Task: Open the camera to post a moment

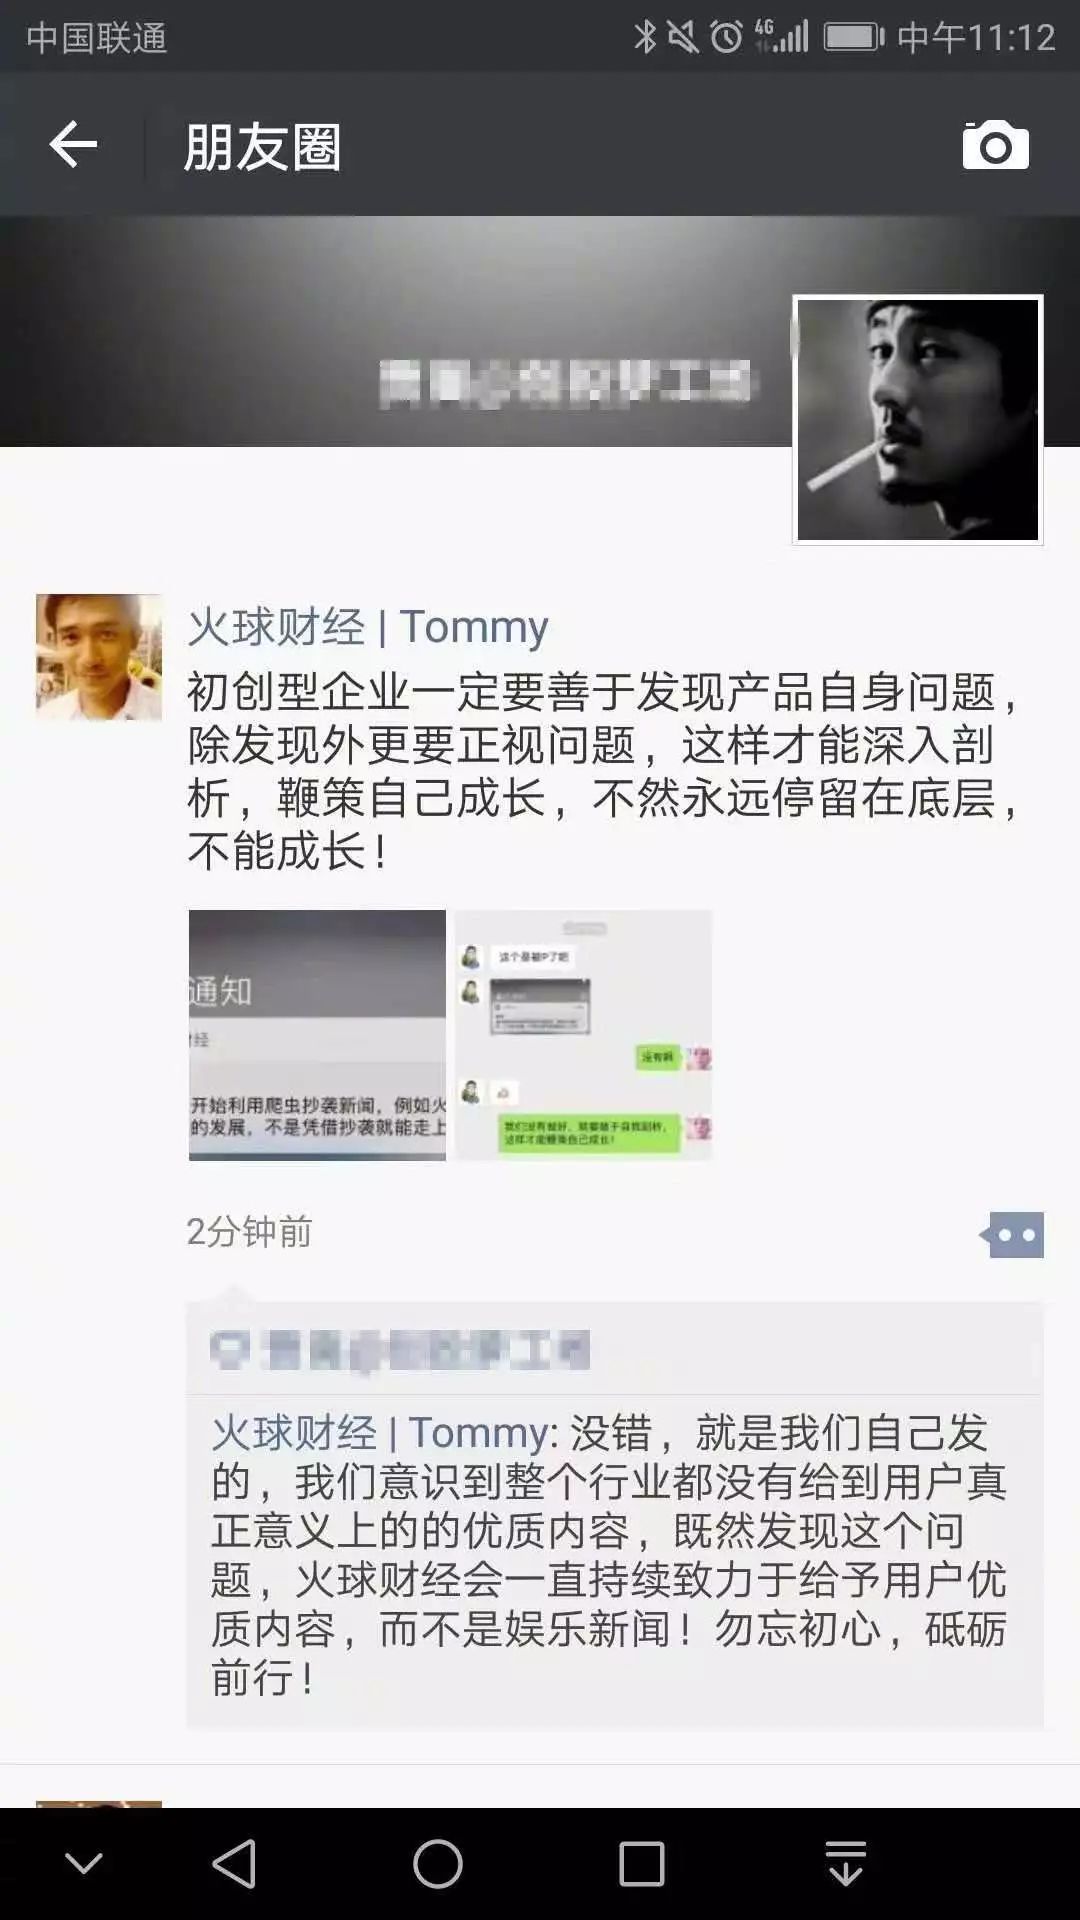Action: click(995, 146)
